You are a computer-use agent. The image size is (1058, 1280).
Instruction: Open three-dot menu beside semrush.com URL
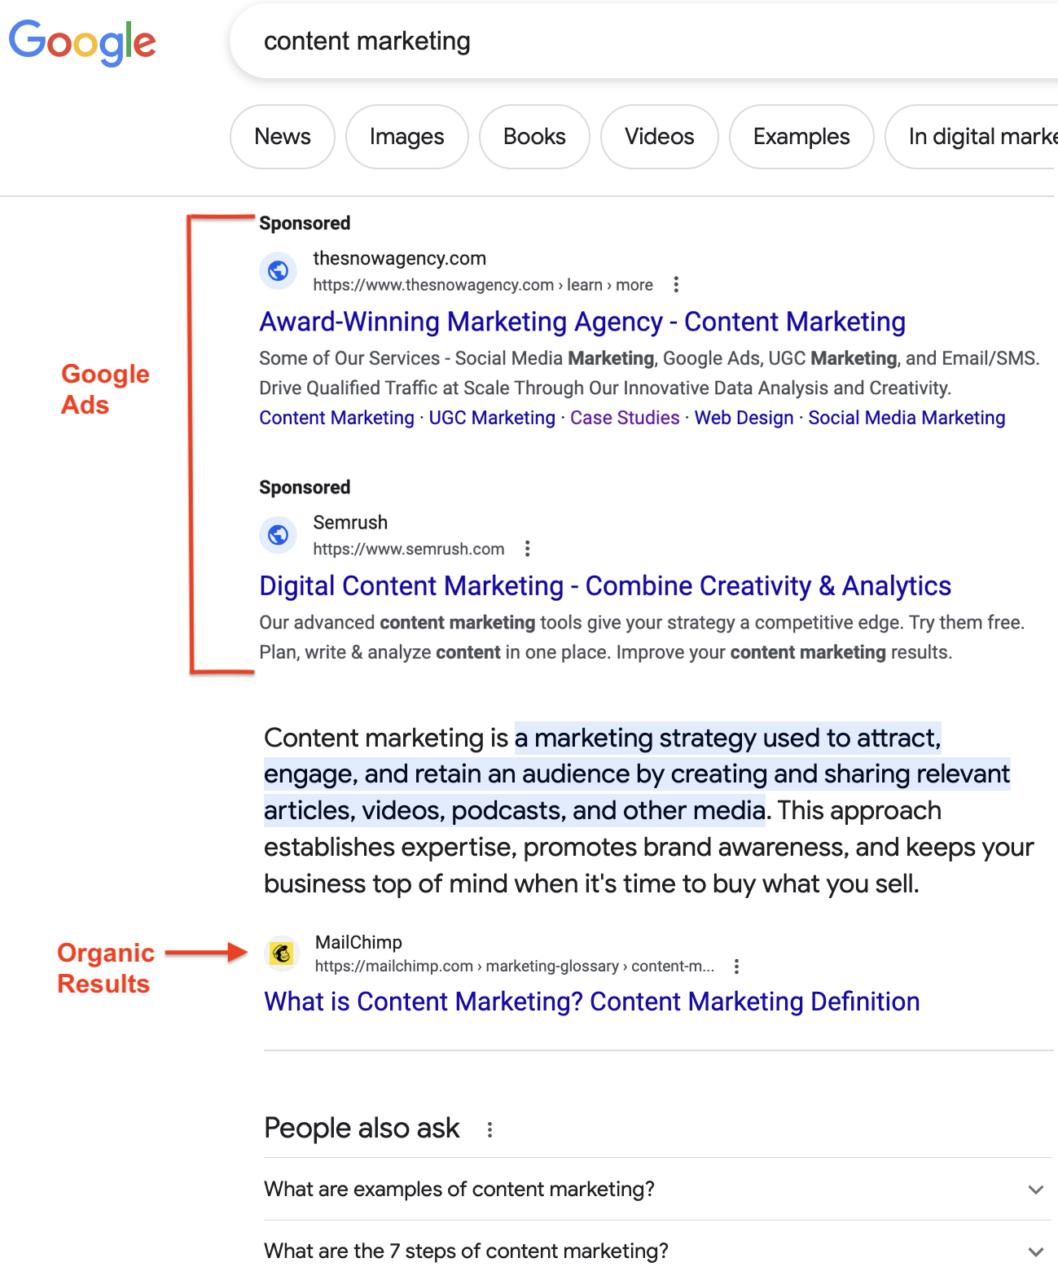pyautogui.click(x=527, y=549)
